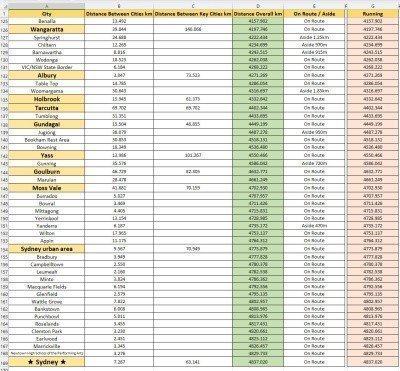Select the Running header cell
The image size is (400, 371).
373,14
